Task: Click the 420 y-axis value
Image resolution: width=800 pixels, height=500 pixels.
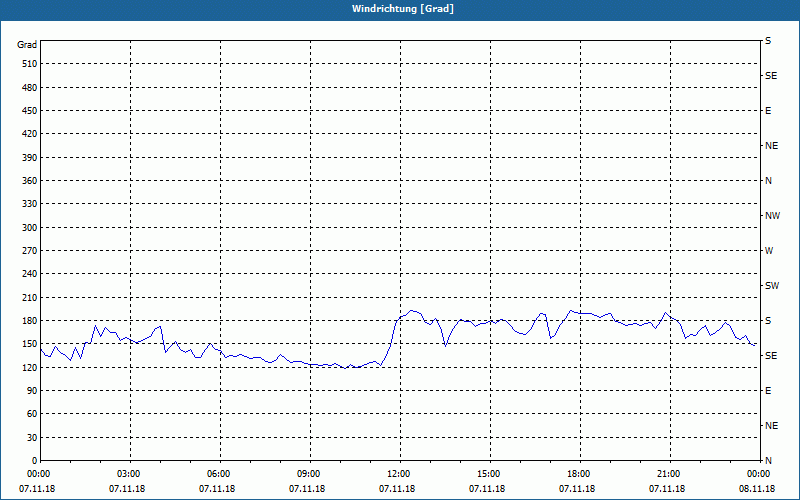Action: click(30, 134)
